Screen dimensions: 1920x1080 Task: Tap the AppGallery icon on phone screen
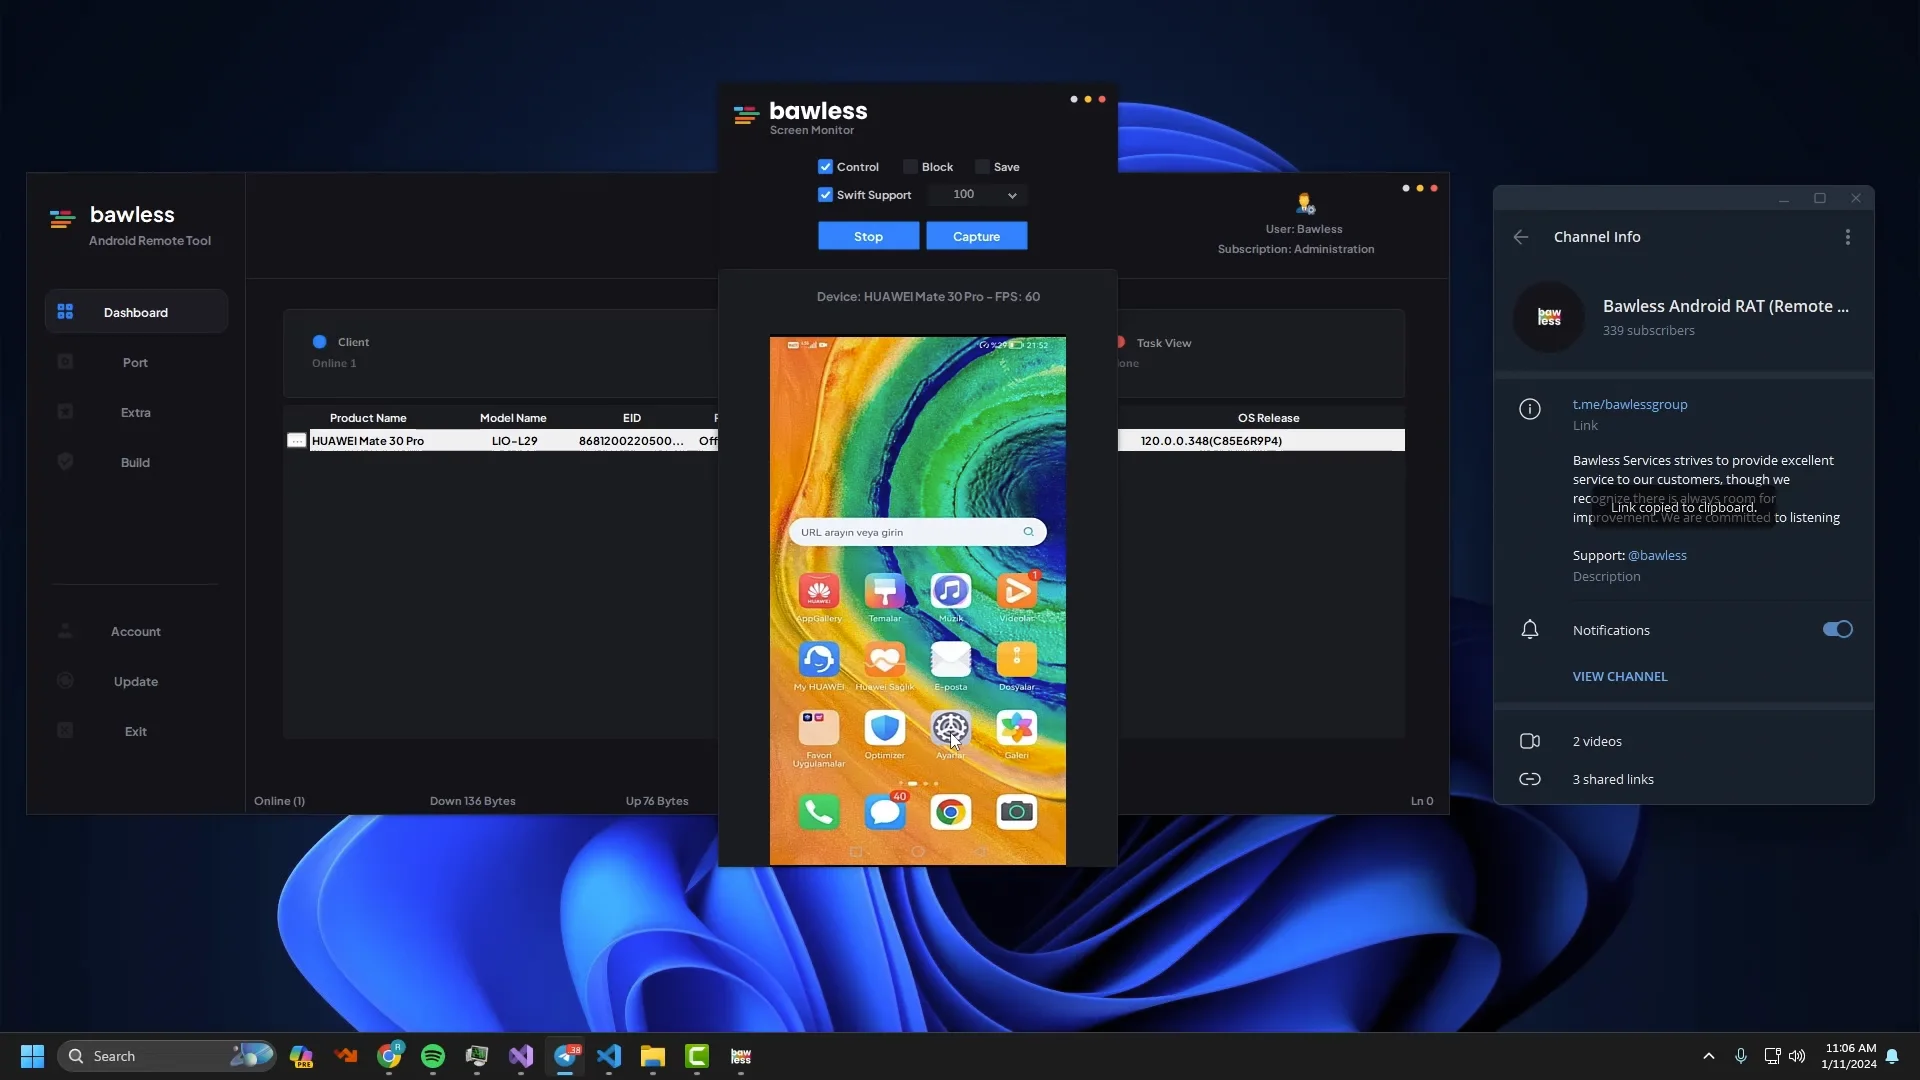tap(818, 592)
